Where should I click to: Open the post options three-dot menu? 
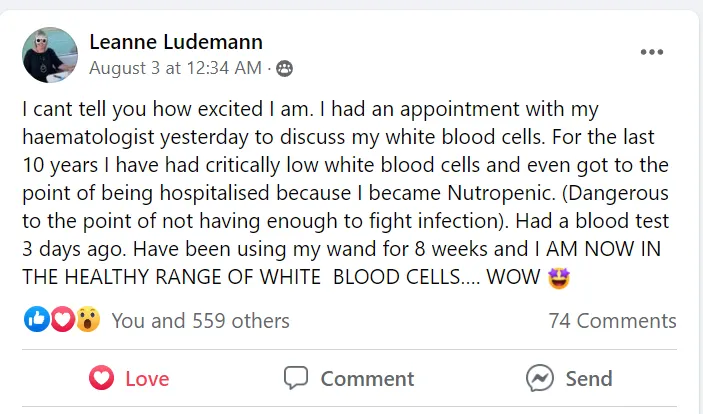point(652,52)
